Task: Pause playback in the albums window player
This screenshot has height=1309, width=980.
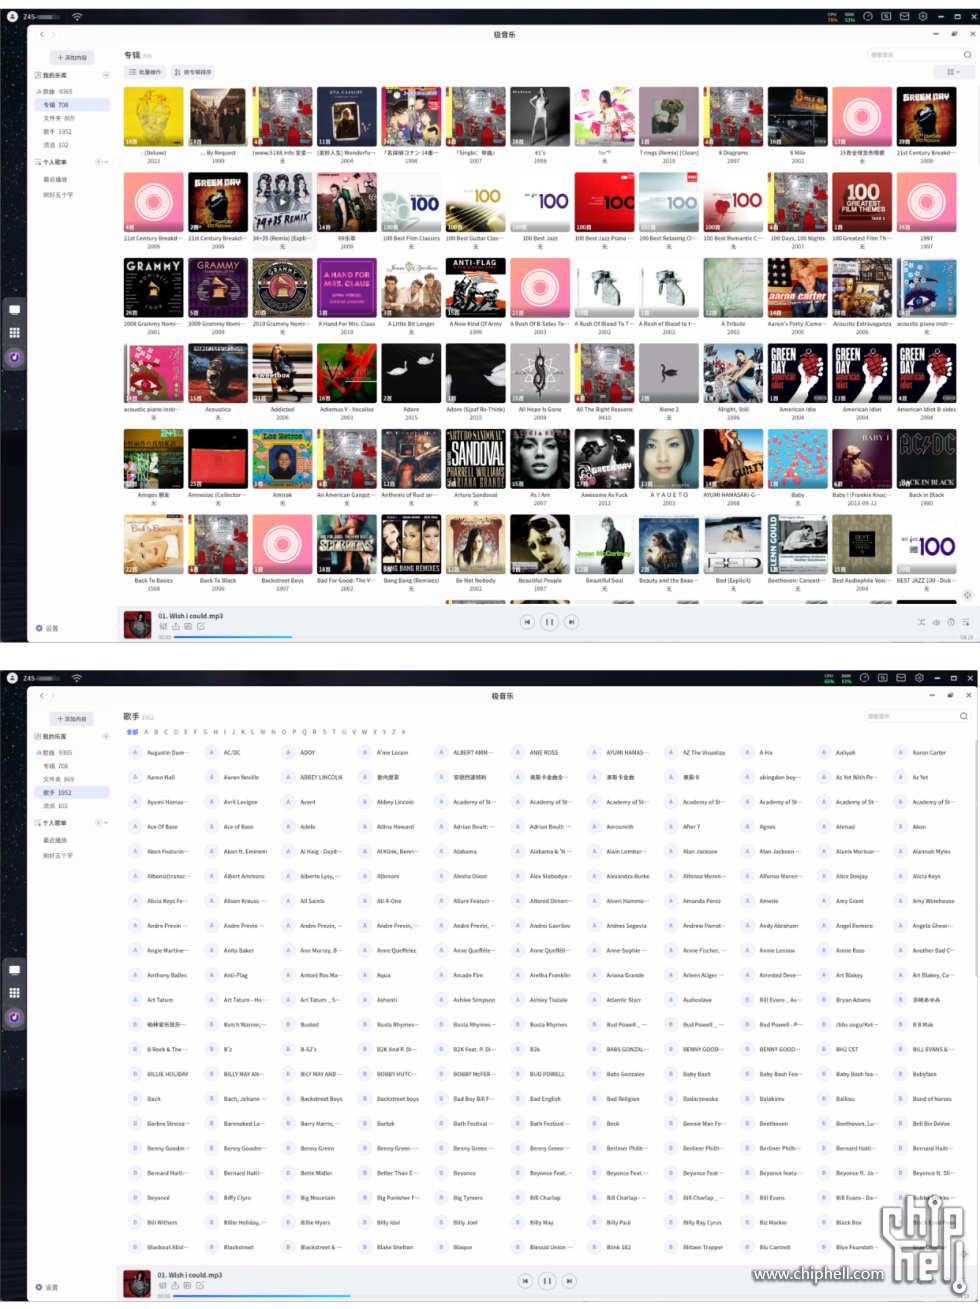Action: (549, 622)
